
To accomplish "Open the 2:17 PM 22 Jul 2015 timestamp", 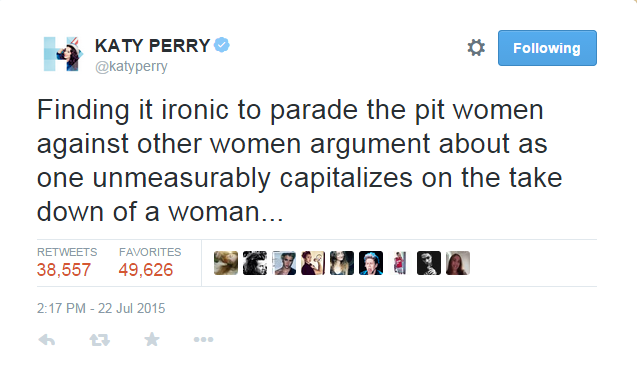I will pos(101,308).
